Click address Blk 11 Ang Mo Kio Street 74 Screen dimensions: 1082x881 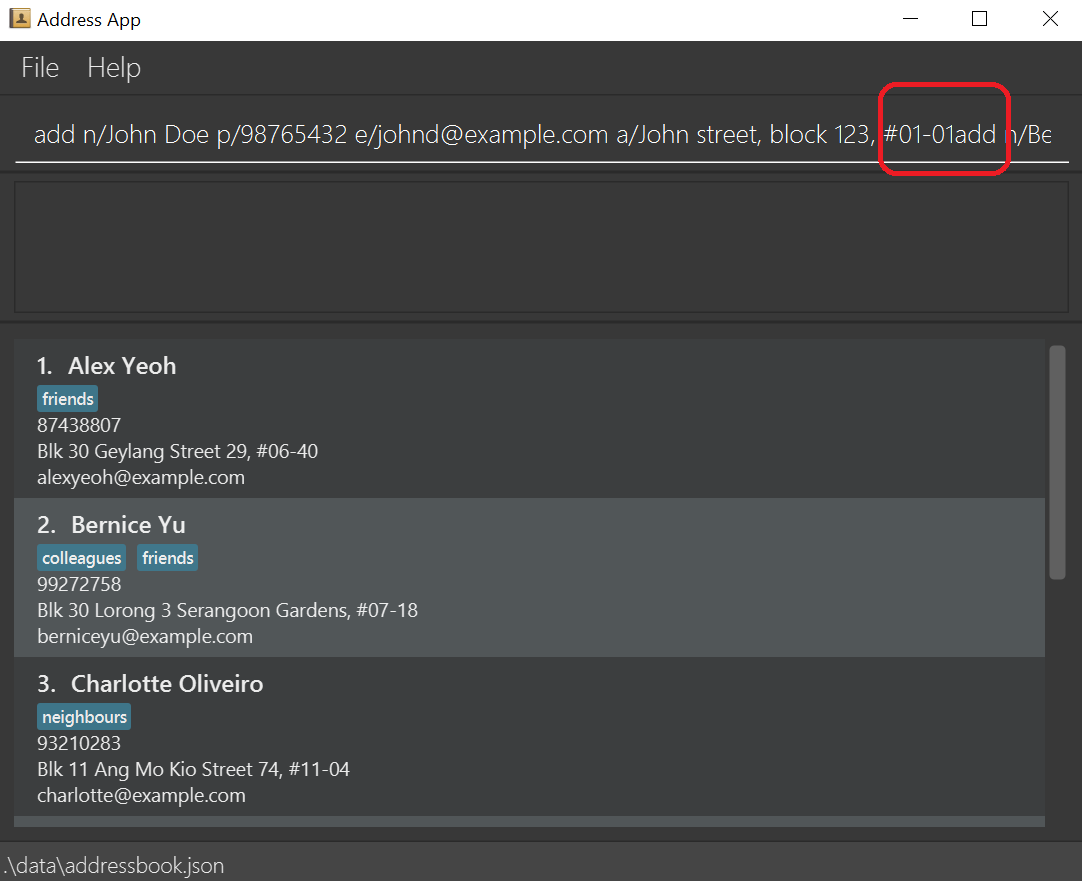[x=193, y=769]
